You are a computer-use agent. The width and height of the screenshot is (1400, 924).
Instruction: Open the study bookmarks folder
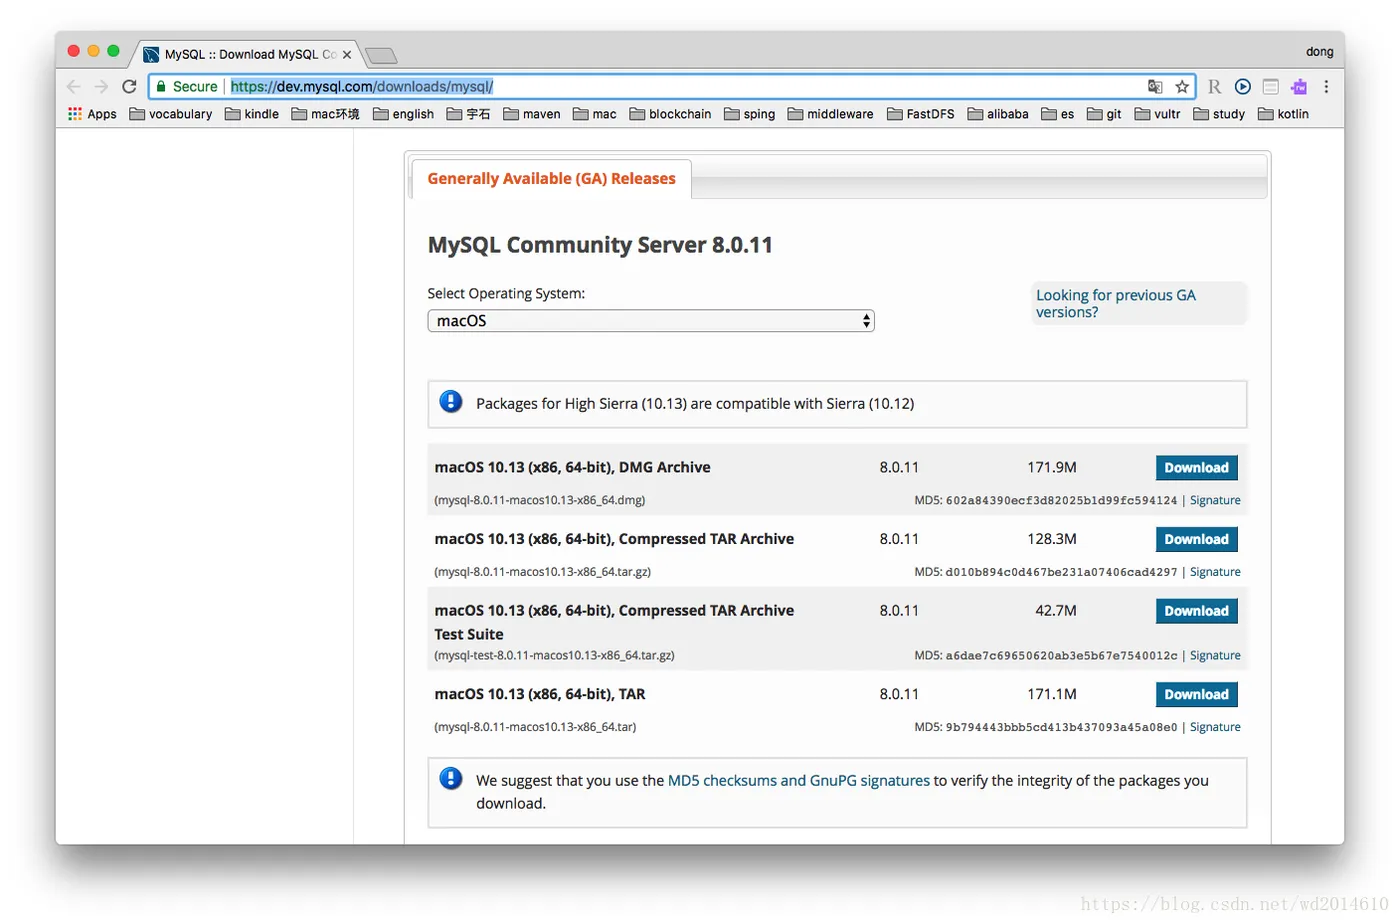tap(1220, 114)
